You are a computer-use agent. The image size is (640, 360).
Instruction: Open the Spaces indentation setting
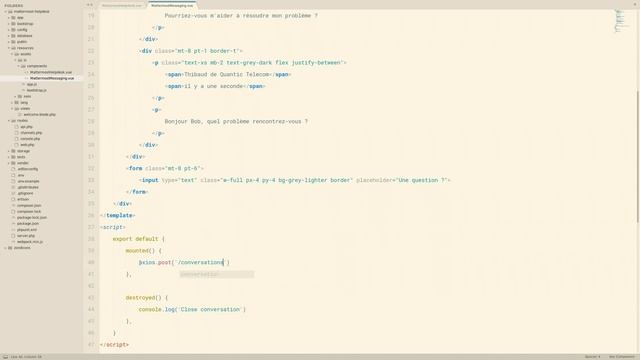coord(592,357)
